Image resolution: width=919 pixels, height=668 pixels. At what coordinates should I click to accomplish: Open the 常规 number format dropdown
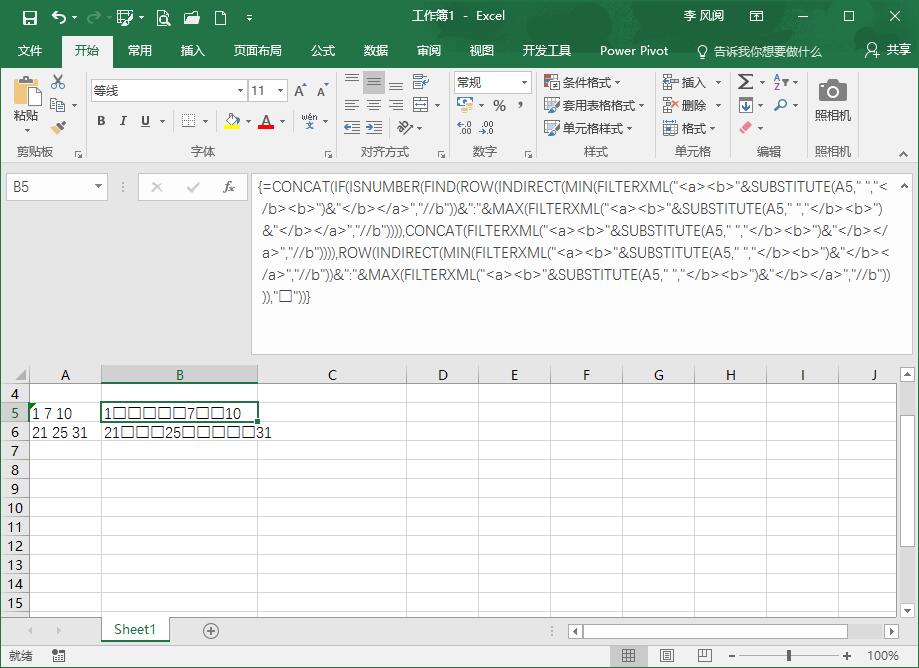525,83
